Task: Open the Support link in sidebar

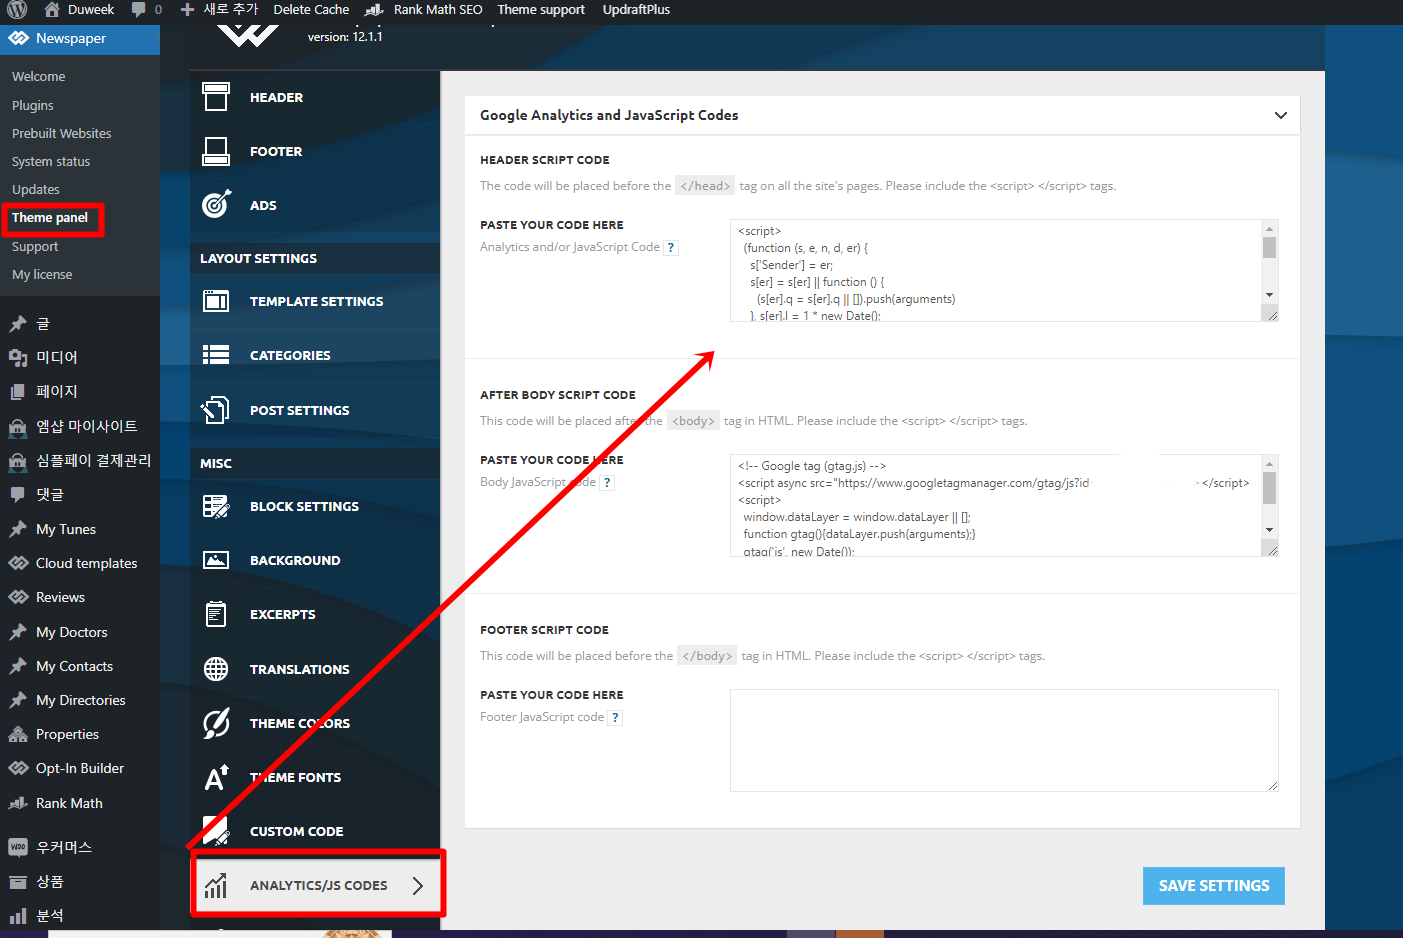Action: point(35,246)
